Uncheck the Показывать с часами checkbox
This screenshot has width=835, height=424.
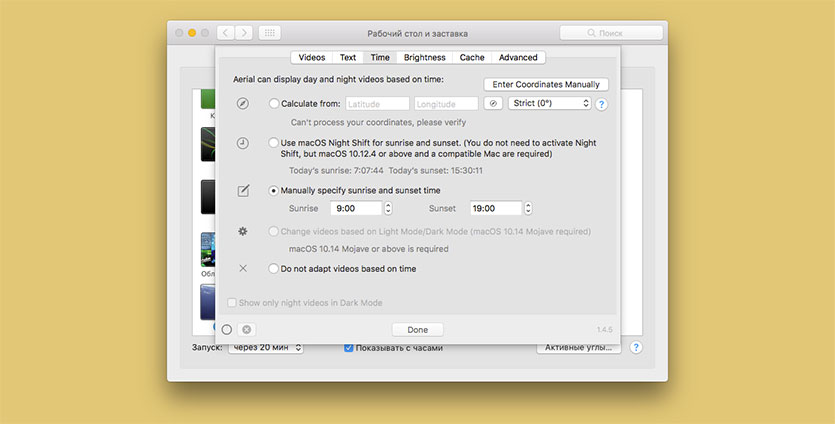click(349, 348)
